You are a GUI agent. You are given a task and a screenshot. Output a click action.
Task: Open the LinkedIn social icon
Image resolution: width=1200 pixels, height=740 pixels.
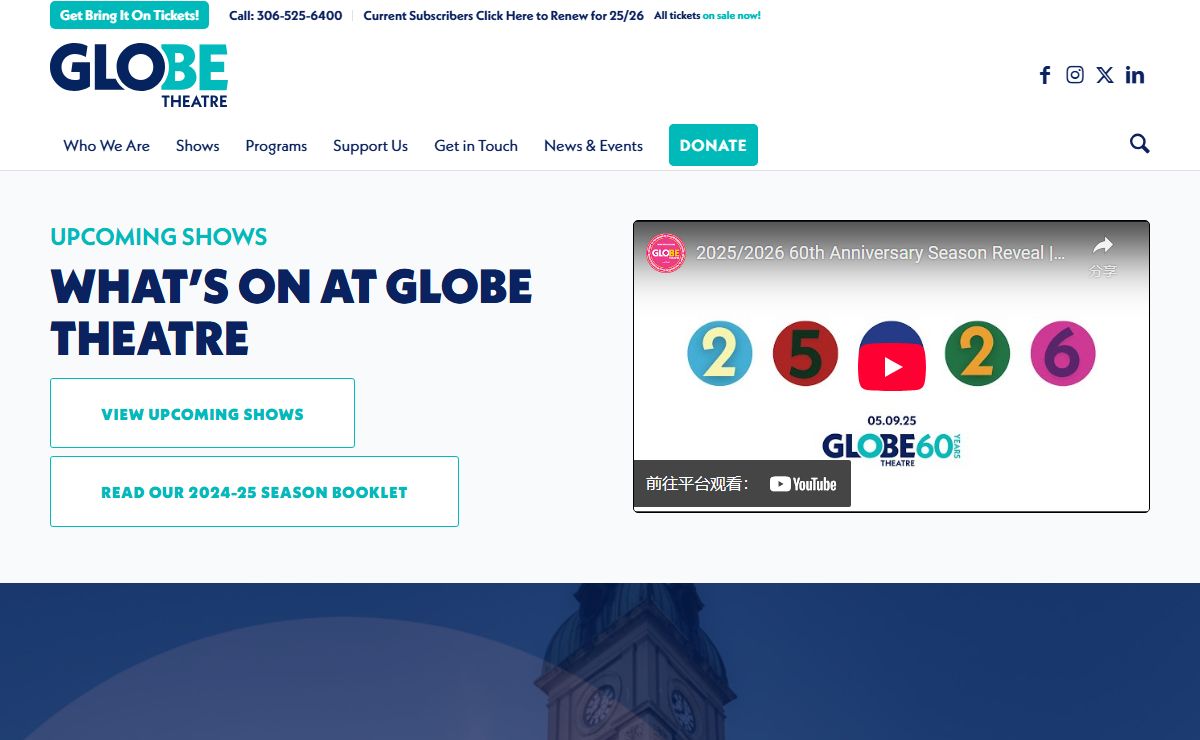[x=1135, y=75]
